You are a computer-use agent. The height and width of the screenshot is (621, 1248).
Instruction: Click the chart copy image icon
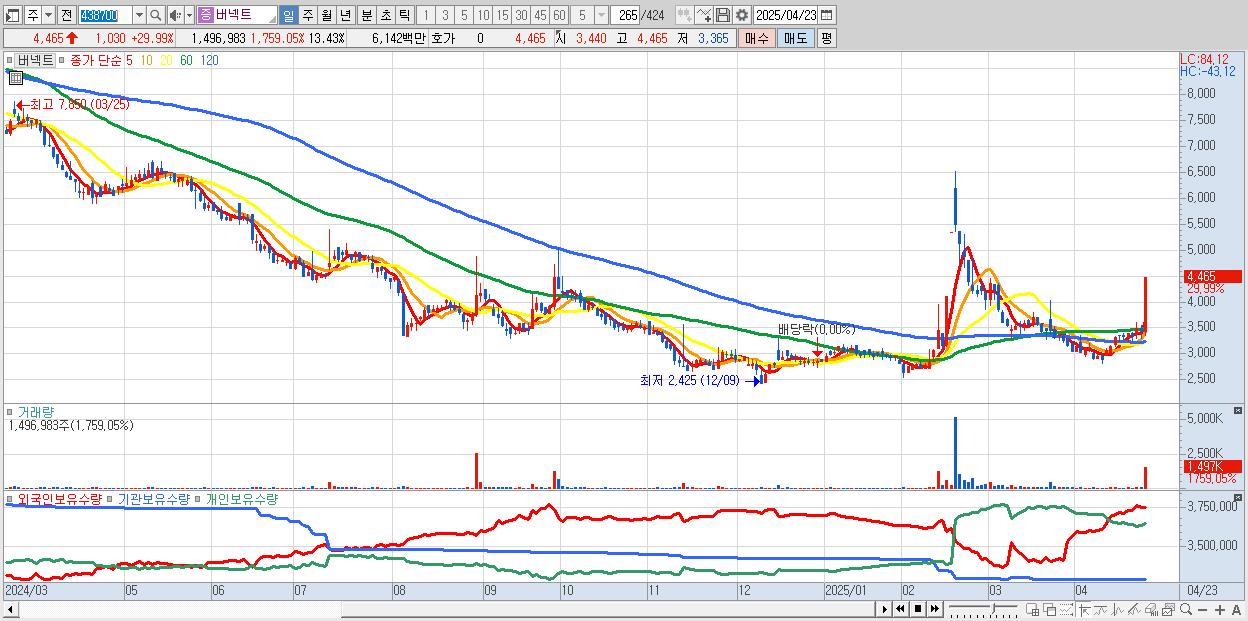click(1168, 609)
